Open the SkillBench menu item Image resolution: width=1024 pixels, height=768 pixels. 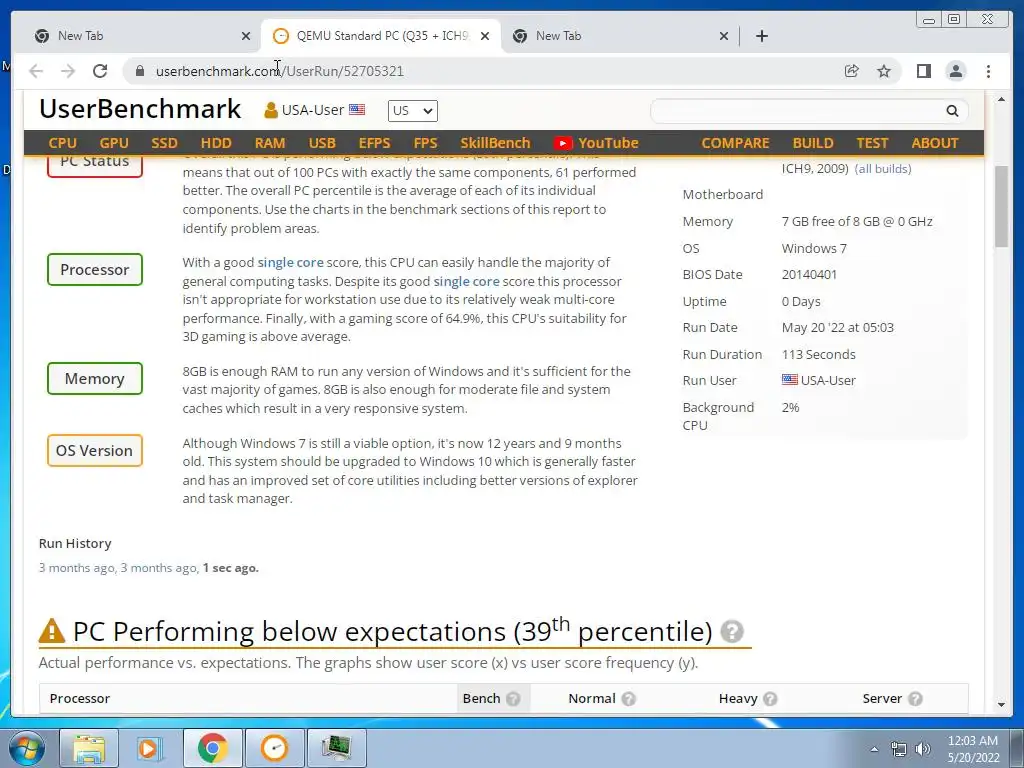tap(495, 143)
